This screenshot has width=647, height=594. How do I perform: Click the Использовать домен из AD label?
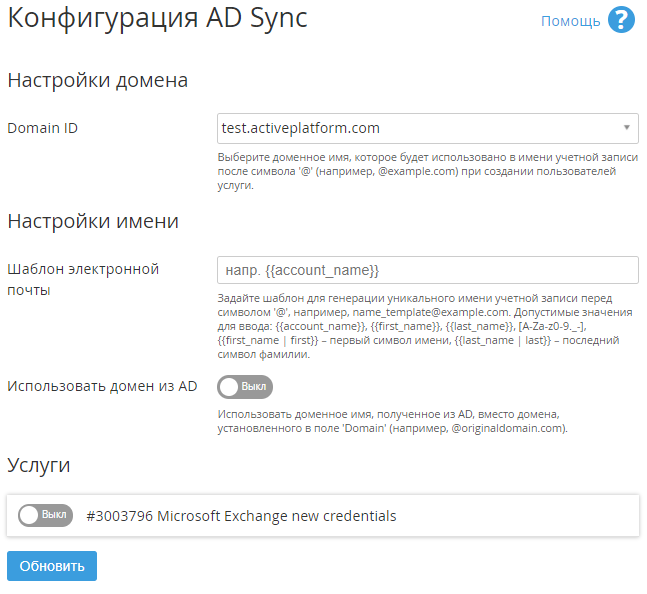102,386
